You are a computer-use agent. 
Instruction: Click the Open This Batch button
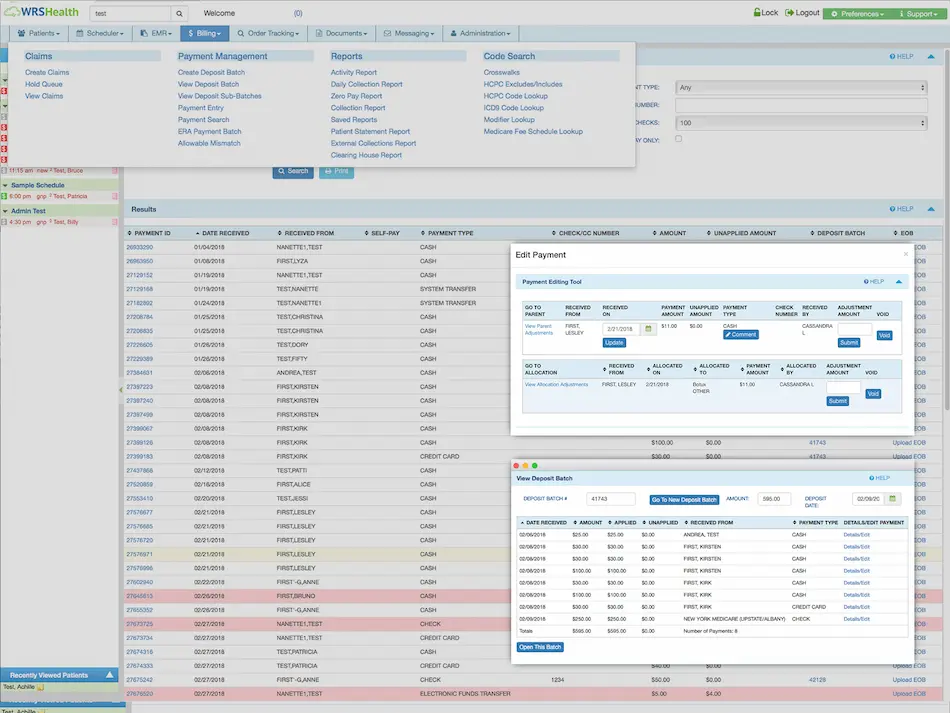pos(542,647)
